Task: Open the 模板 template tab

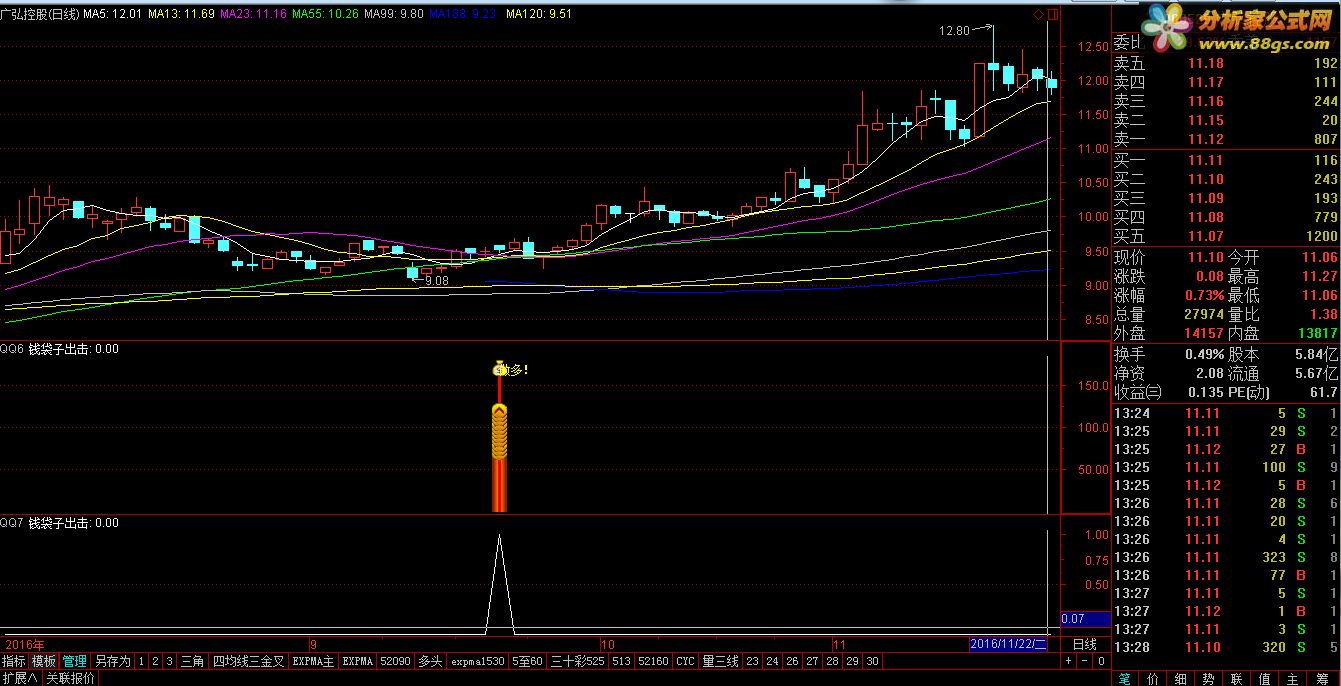Action: [44, 661]
